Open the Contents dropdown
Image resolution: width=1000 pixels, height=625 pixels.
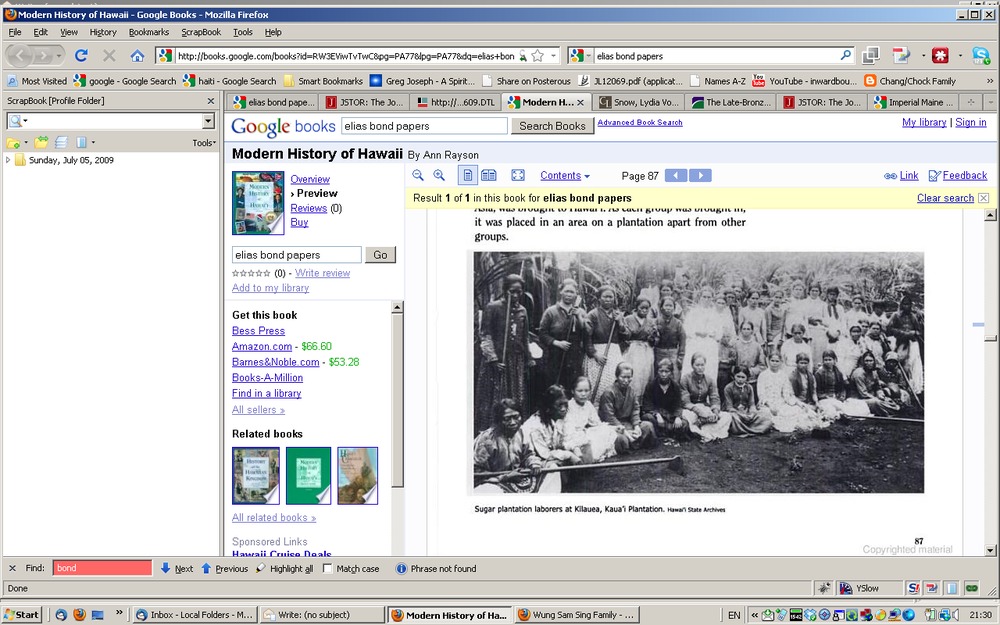[x=564, y=175]
